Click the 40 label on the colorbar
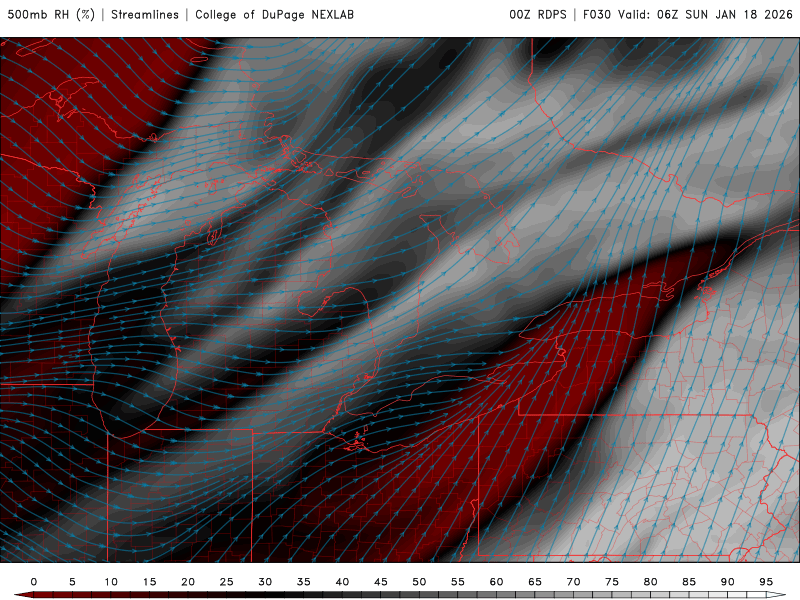 [x=342, y=582]
